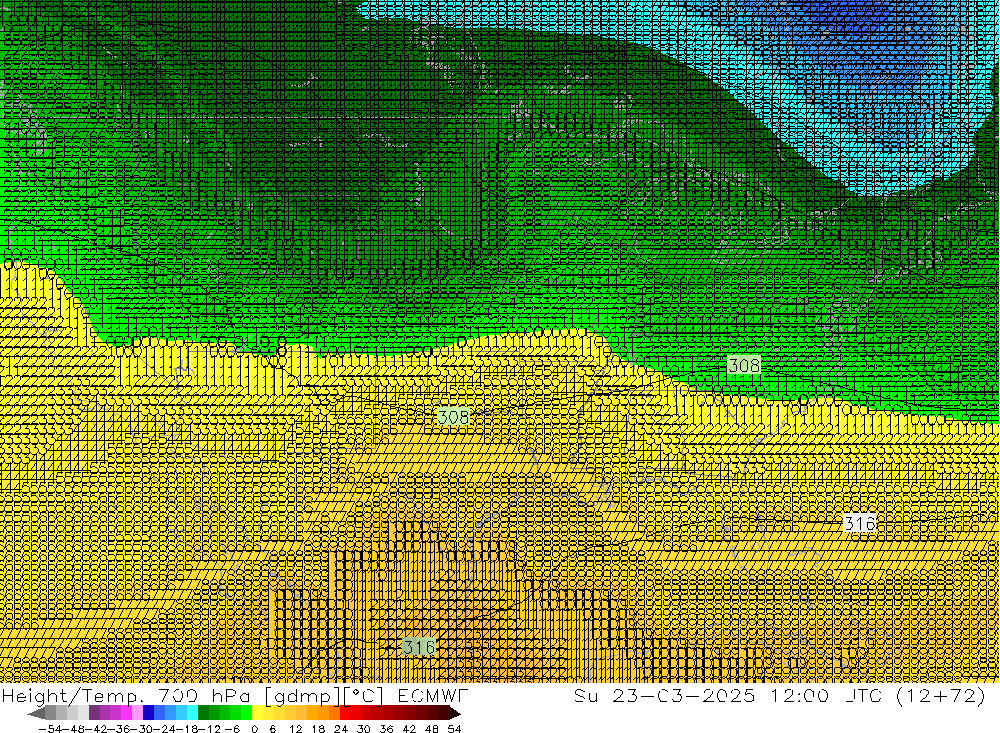Image resolution: width=1000 pixels, height=733 pixels.
Task: Click the bright yellow legend swatch above 0
Action: click(x=257, y=713)
